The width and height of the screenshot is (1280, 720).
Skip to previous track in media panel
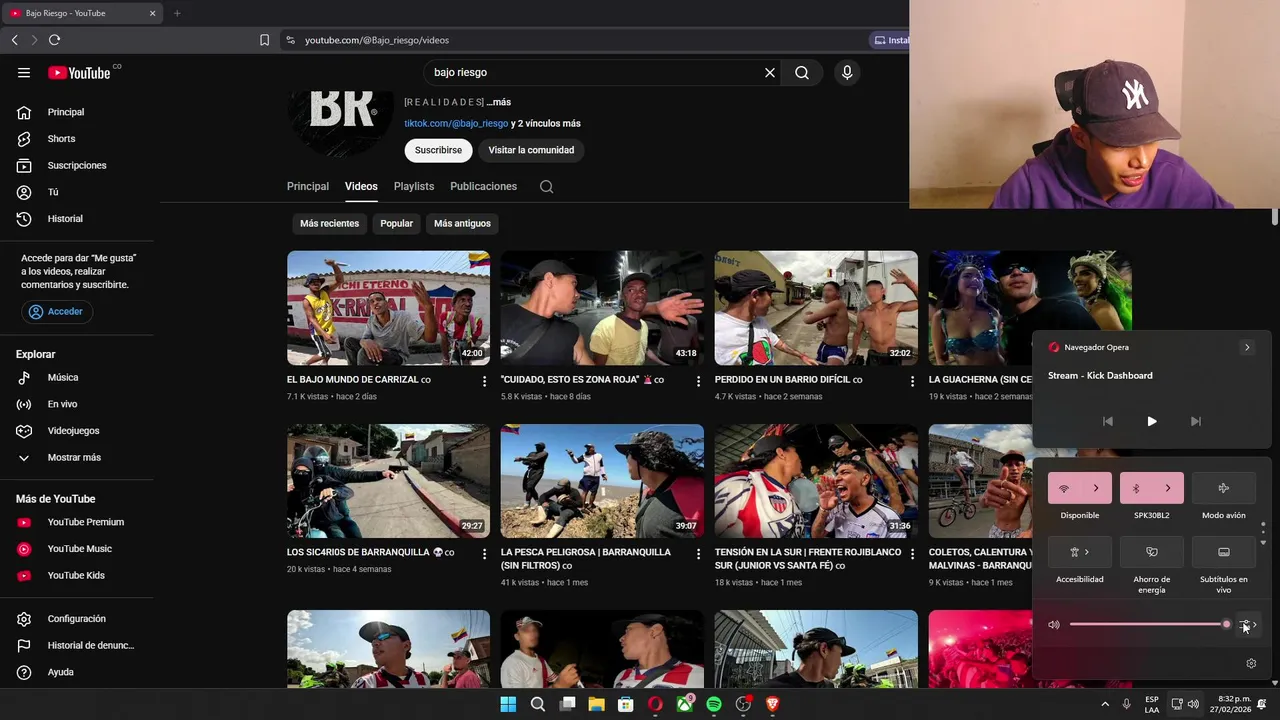pos(1108,421)
